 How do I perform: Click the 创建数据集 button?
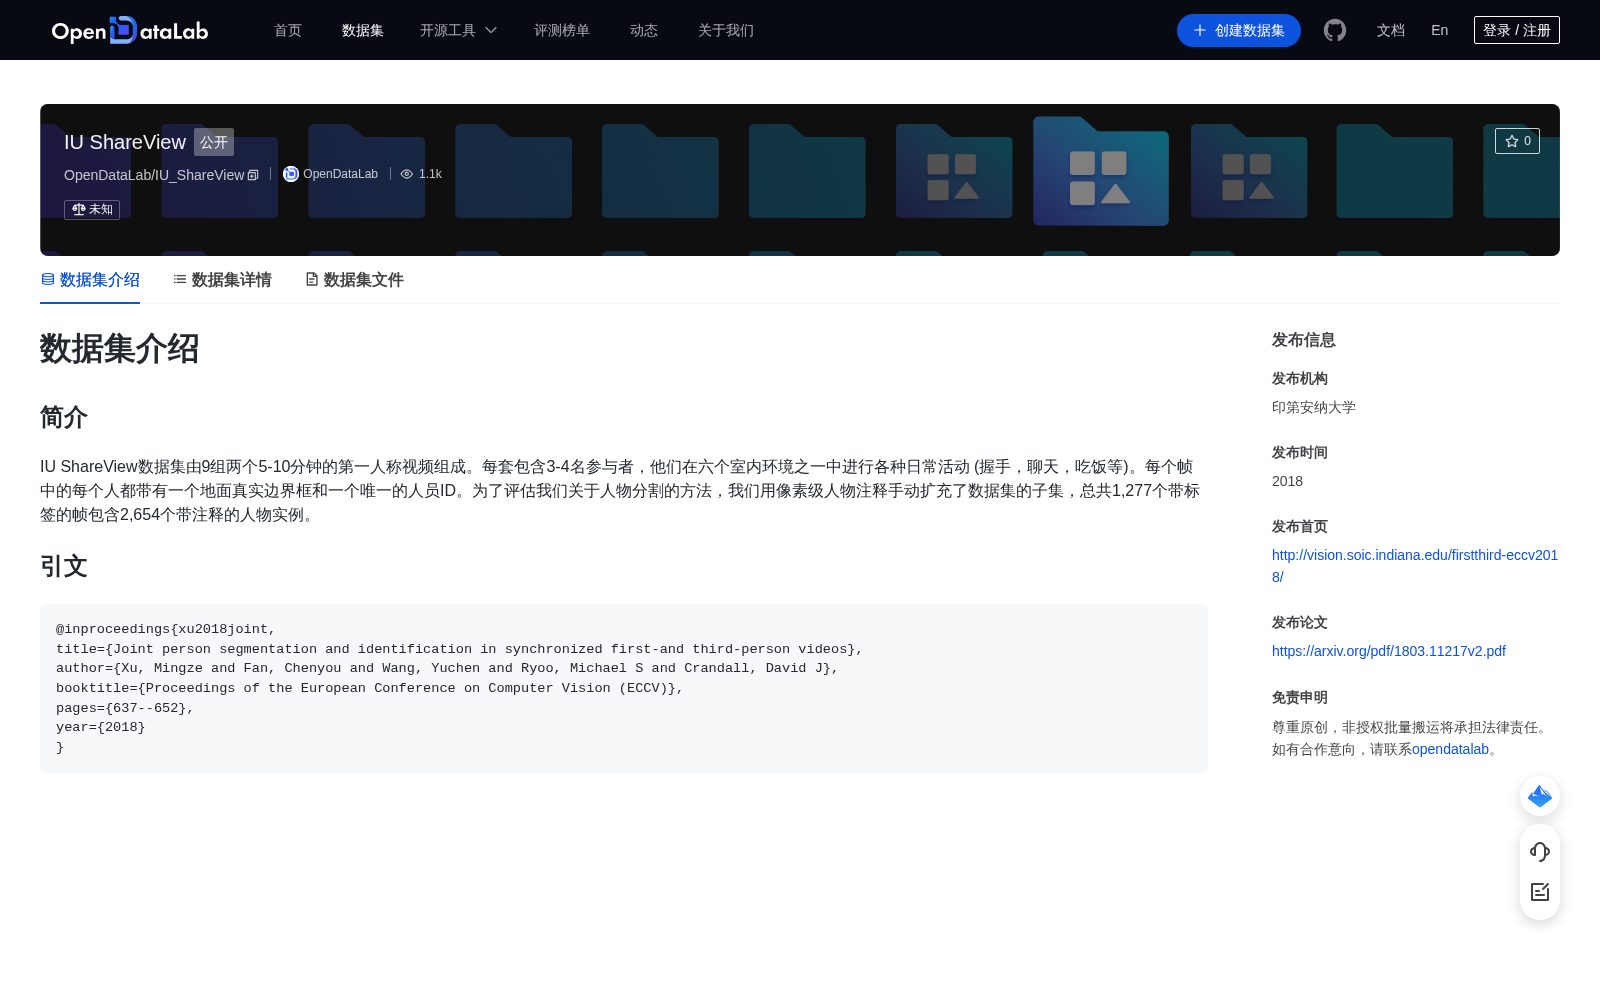(1239, 30)
